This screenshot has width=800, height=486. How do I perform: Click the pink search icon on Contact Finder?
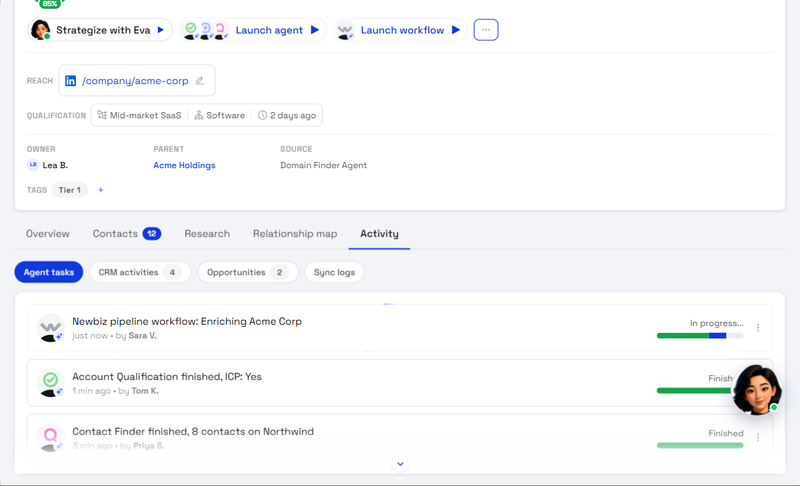point(51,438)
